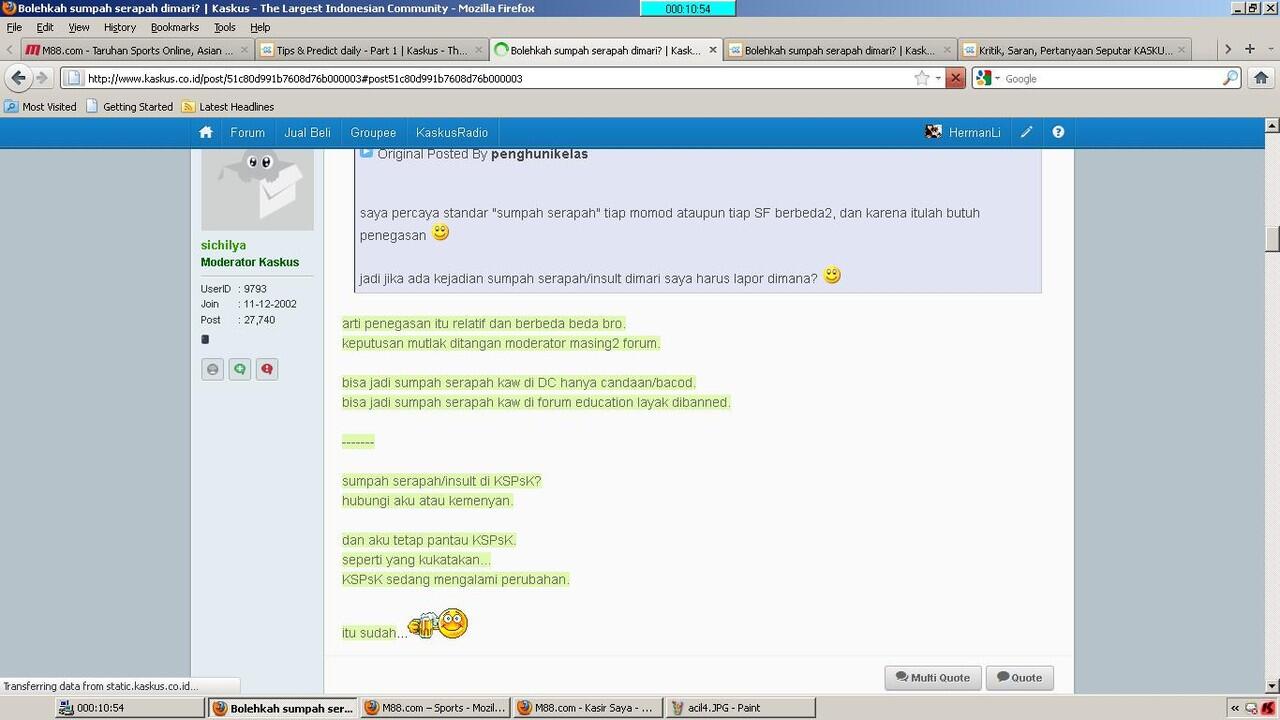This screenshot has width=1280, height=720.
Task: Click the red report icon under sichilya
Action: point(267,369)
